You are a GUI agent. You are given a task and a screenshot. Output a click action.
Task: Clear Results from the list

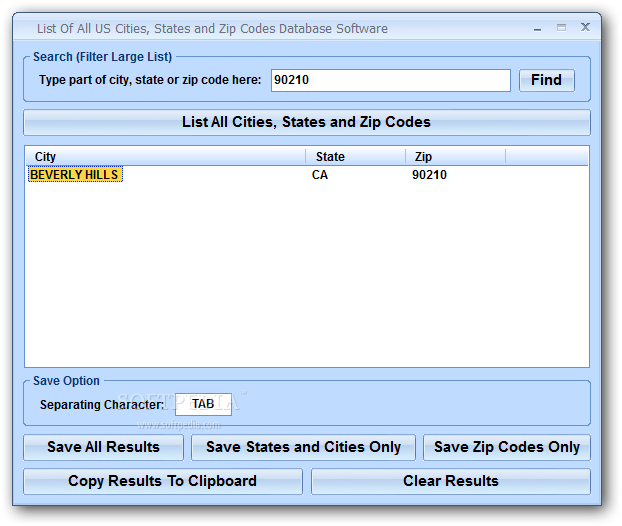[451, 481]
